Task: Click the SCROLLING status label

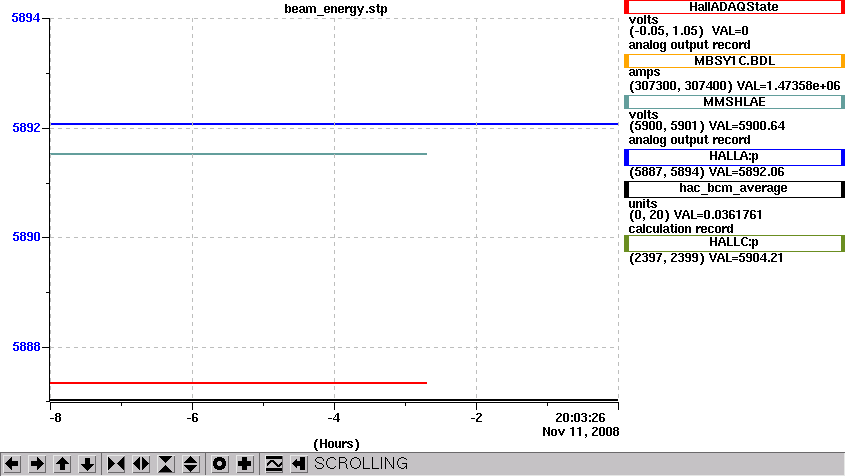Action: 361,464
